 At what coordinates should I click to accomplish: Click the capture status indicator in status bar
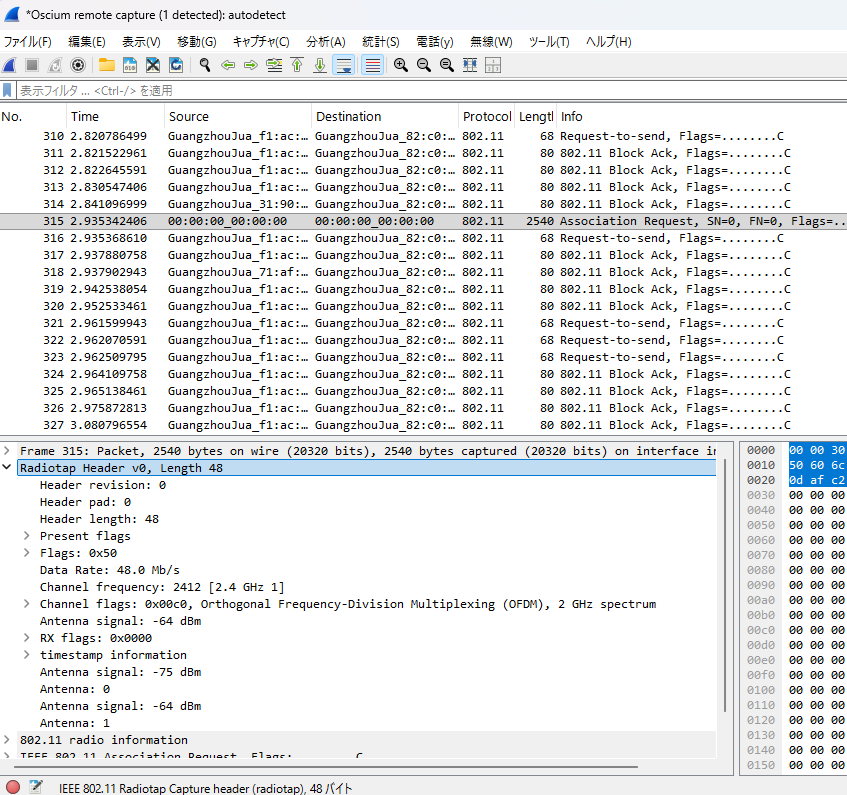pos(13,787)
